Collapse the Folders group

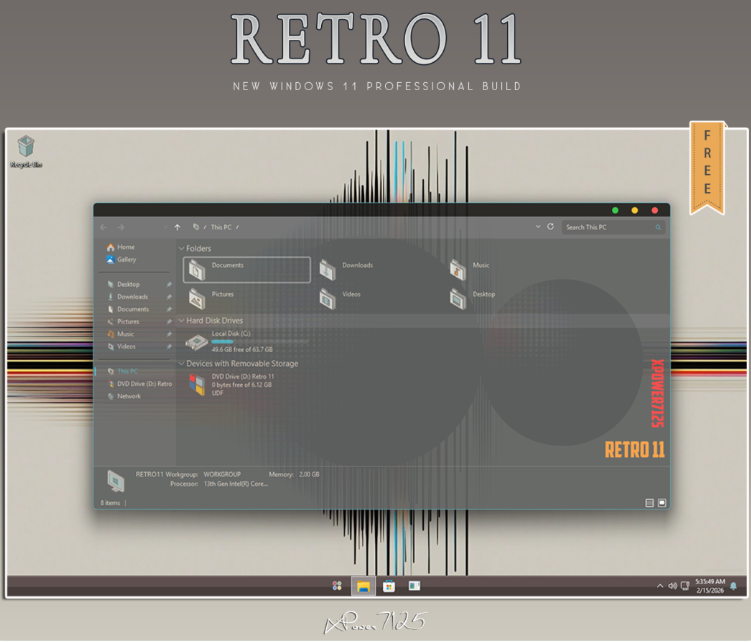pyautogui.click(x=182, y=248)
